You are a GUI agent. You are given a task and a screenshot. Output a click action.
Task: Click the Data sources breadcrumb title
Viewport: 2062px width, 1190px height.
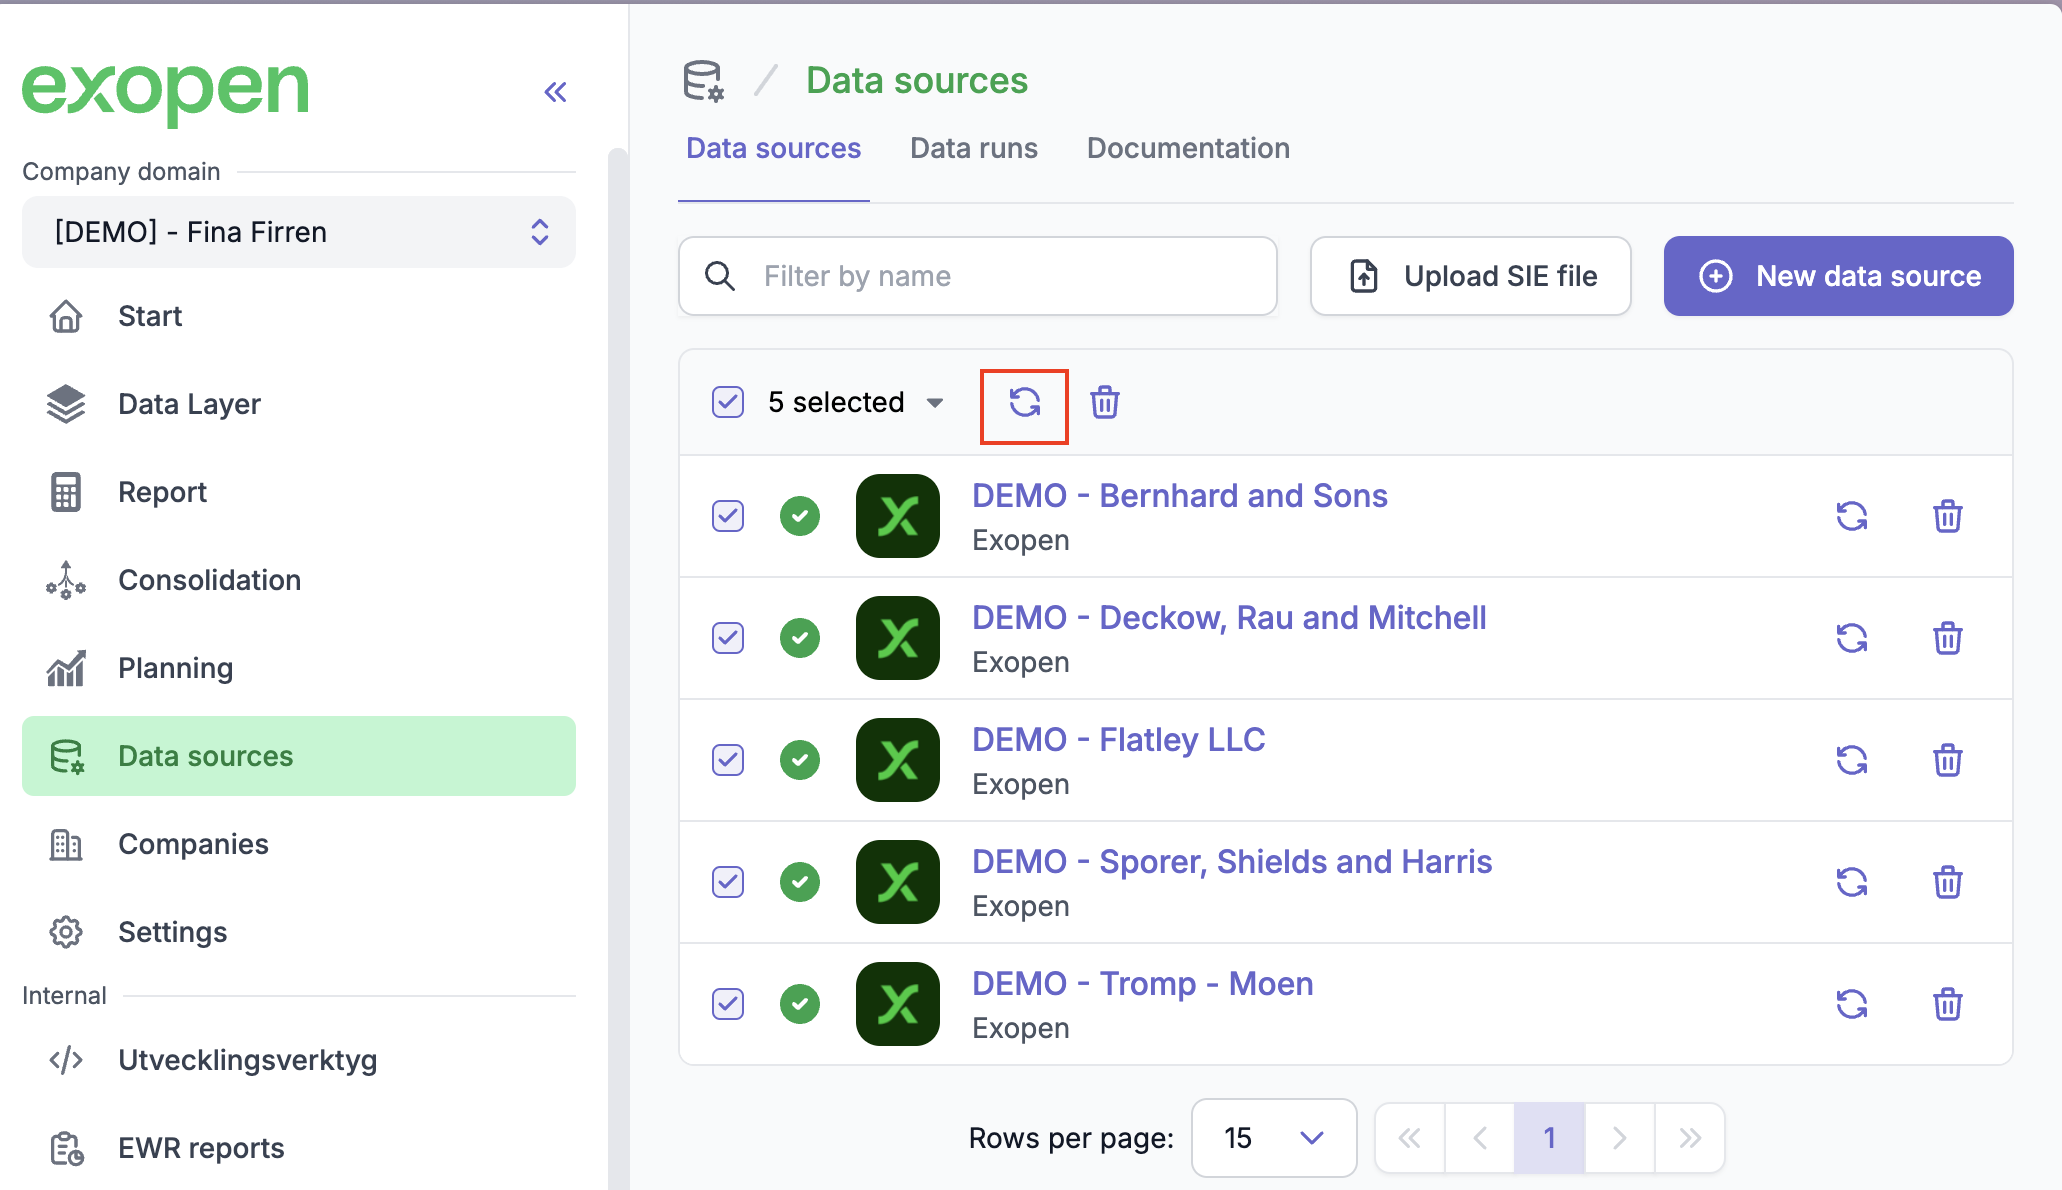tap(917, 81)
